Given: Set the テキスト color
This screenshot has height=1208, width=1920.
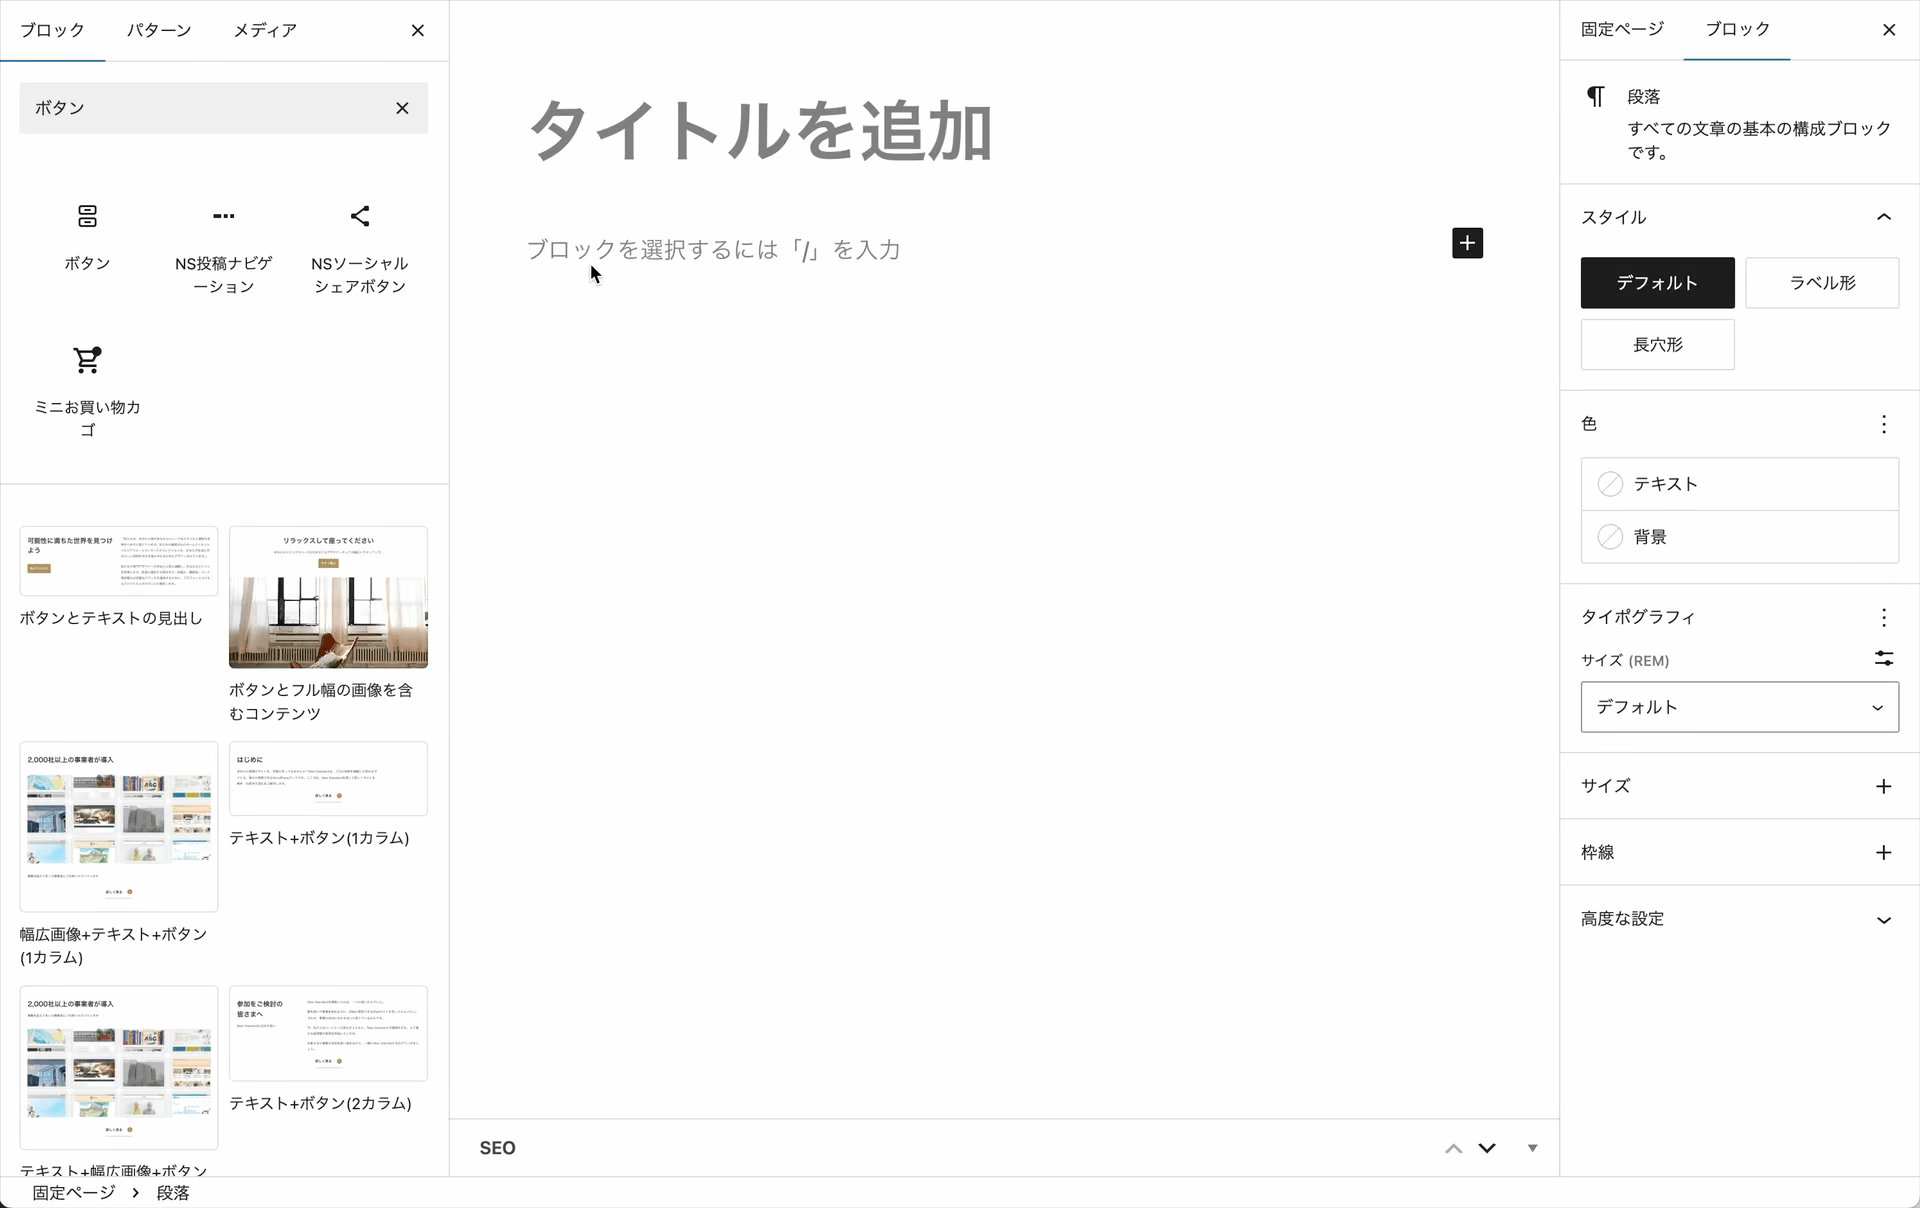Looking at the screenshot, I should click(1739, 483).
